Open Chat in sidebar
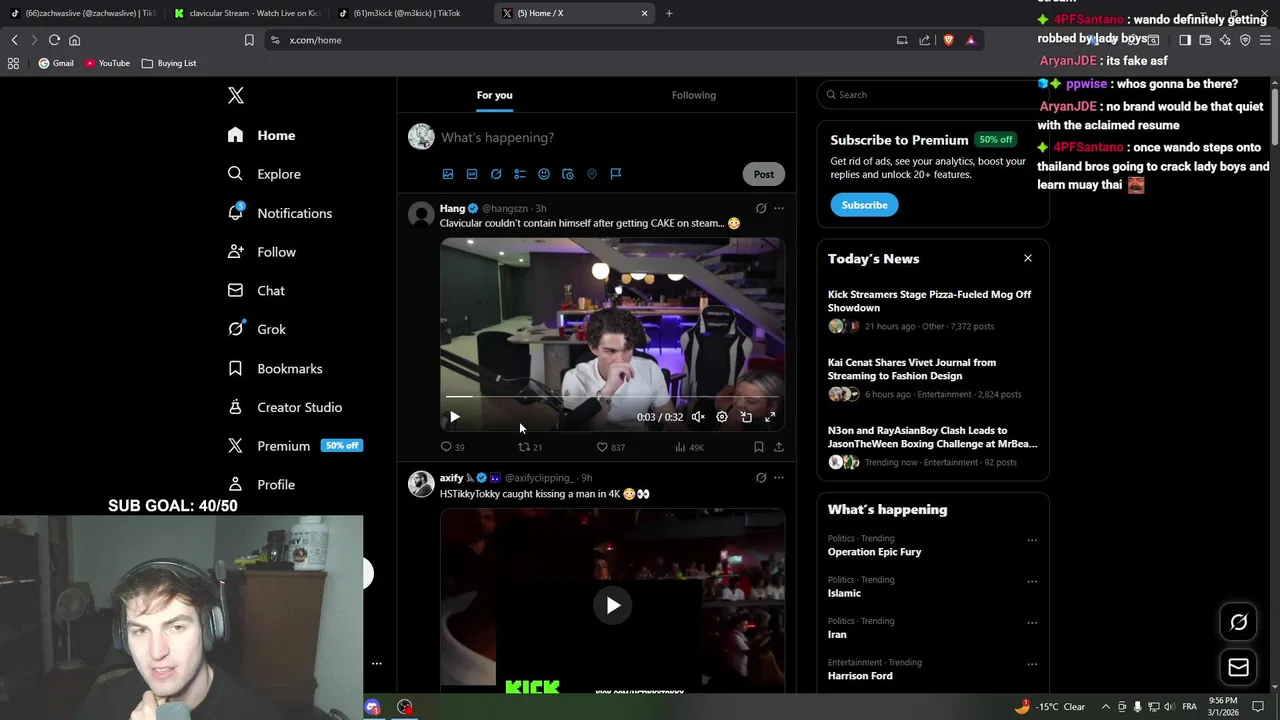 coord(256,291)
